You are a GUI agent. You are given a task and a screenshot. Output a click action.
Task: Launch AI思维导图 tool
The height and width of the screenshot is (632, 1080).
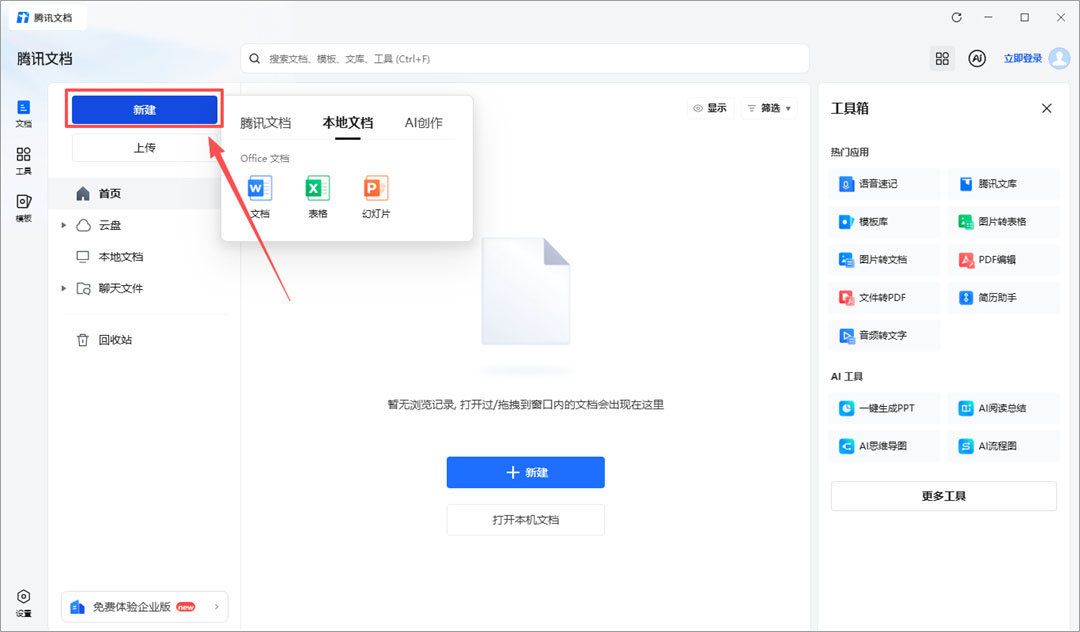coord(884,446)
